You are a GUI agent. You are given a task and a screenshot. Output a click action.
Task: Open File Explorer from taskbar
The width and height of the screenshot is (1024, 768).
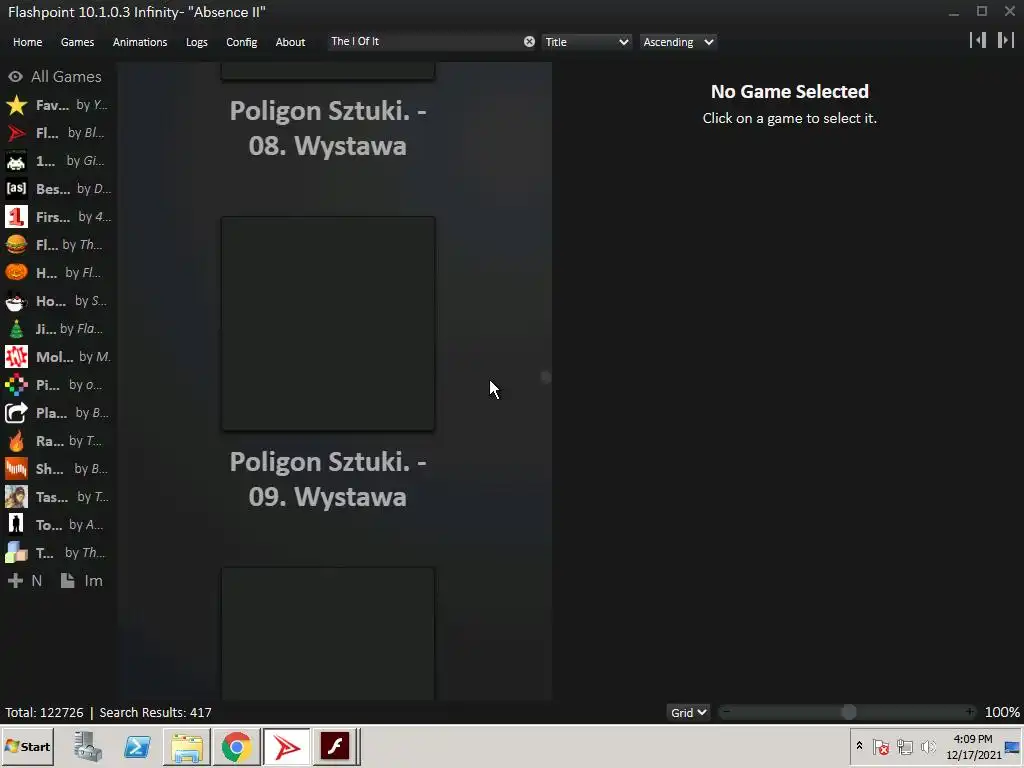pos(187,746)
